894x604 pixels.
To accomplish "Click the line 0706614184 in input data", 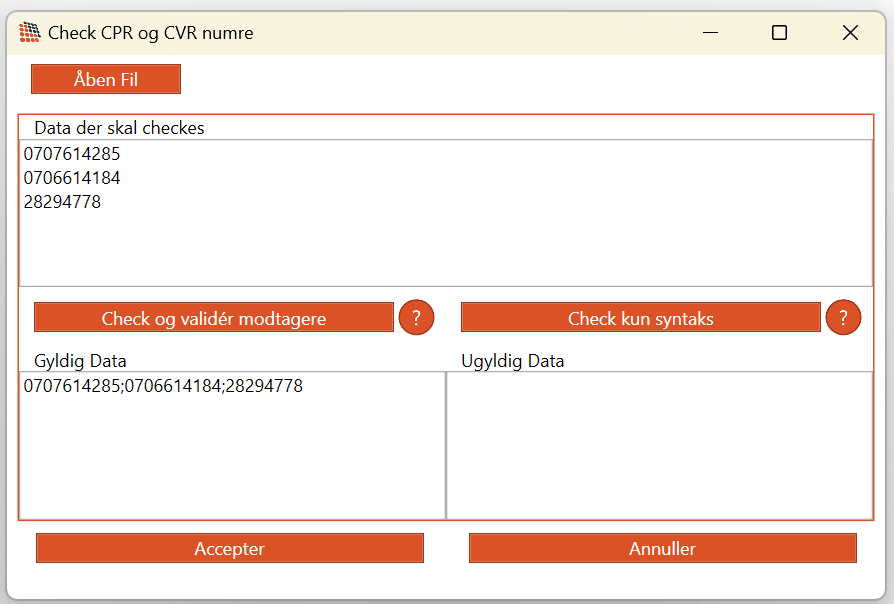I will coord(72,178).
